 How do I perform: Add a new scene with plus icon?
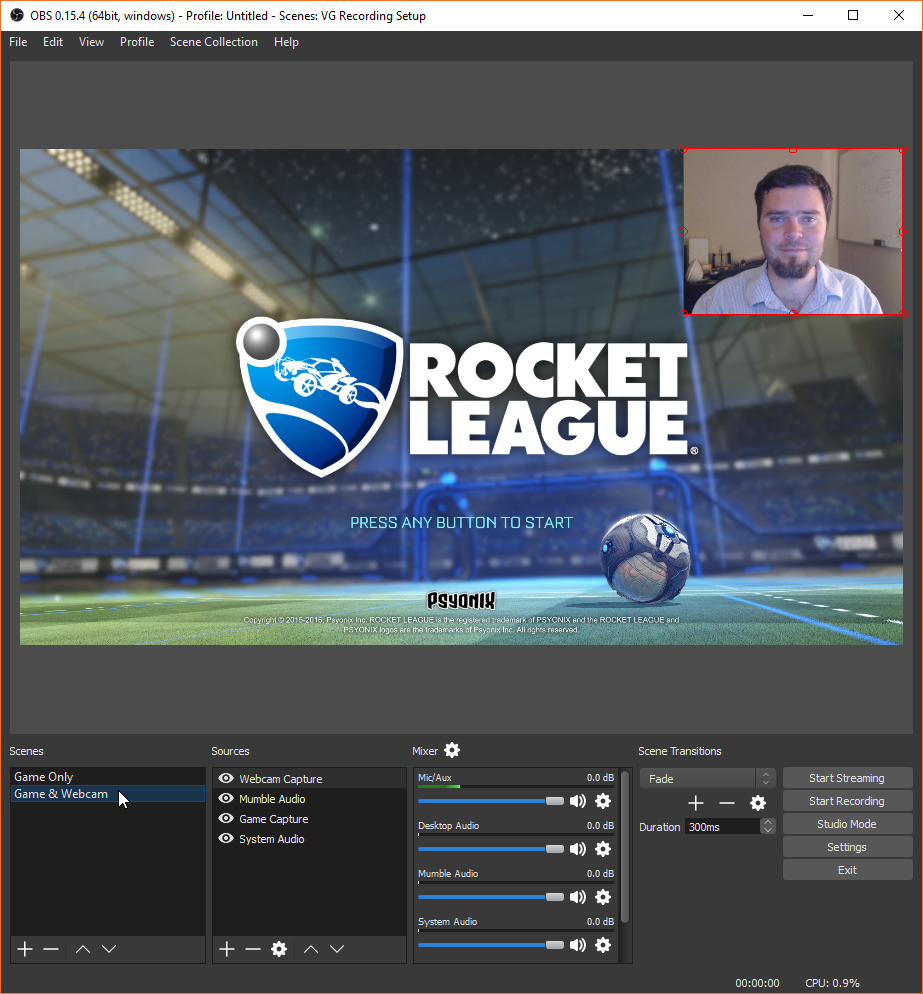(25, 949)
